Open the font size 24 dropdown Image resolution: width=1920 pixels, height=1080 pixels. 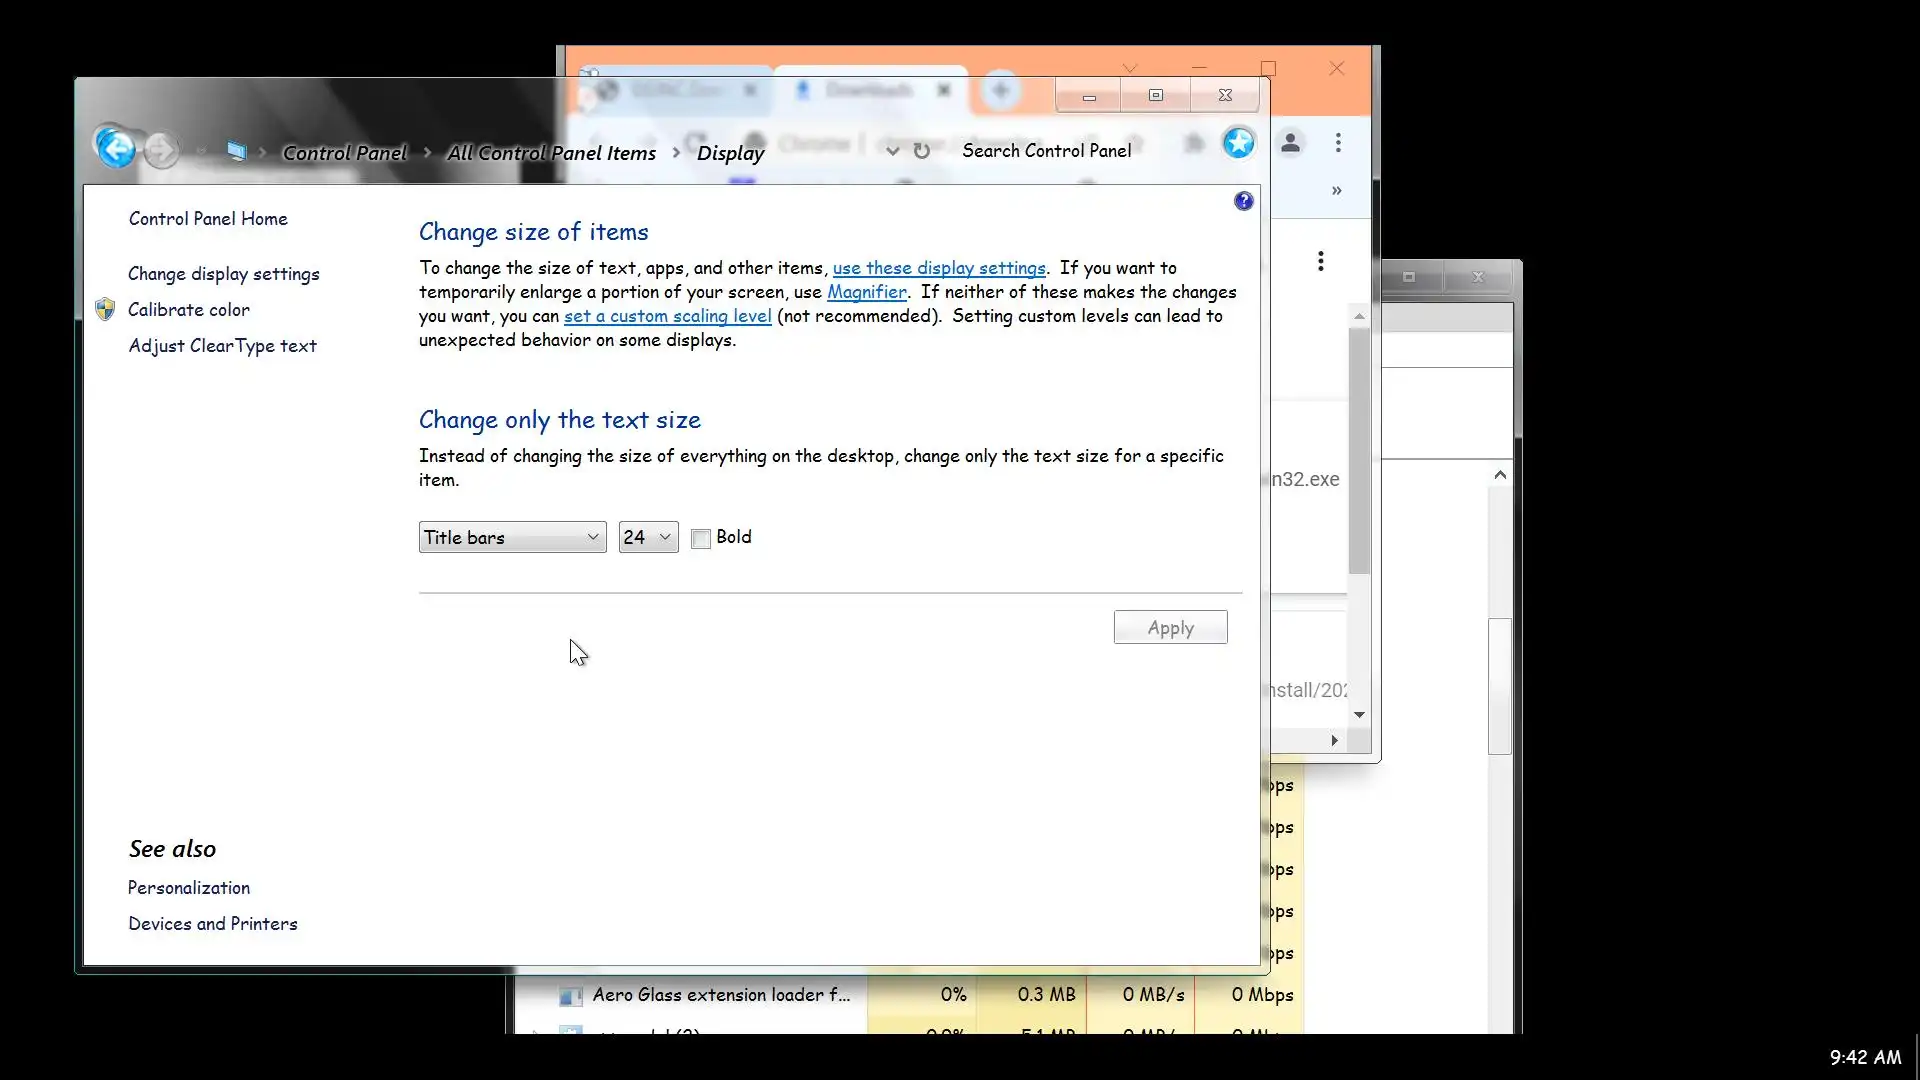click(x=648, y=537)
